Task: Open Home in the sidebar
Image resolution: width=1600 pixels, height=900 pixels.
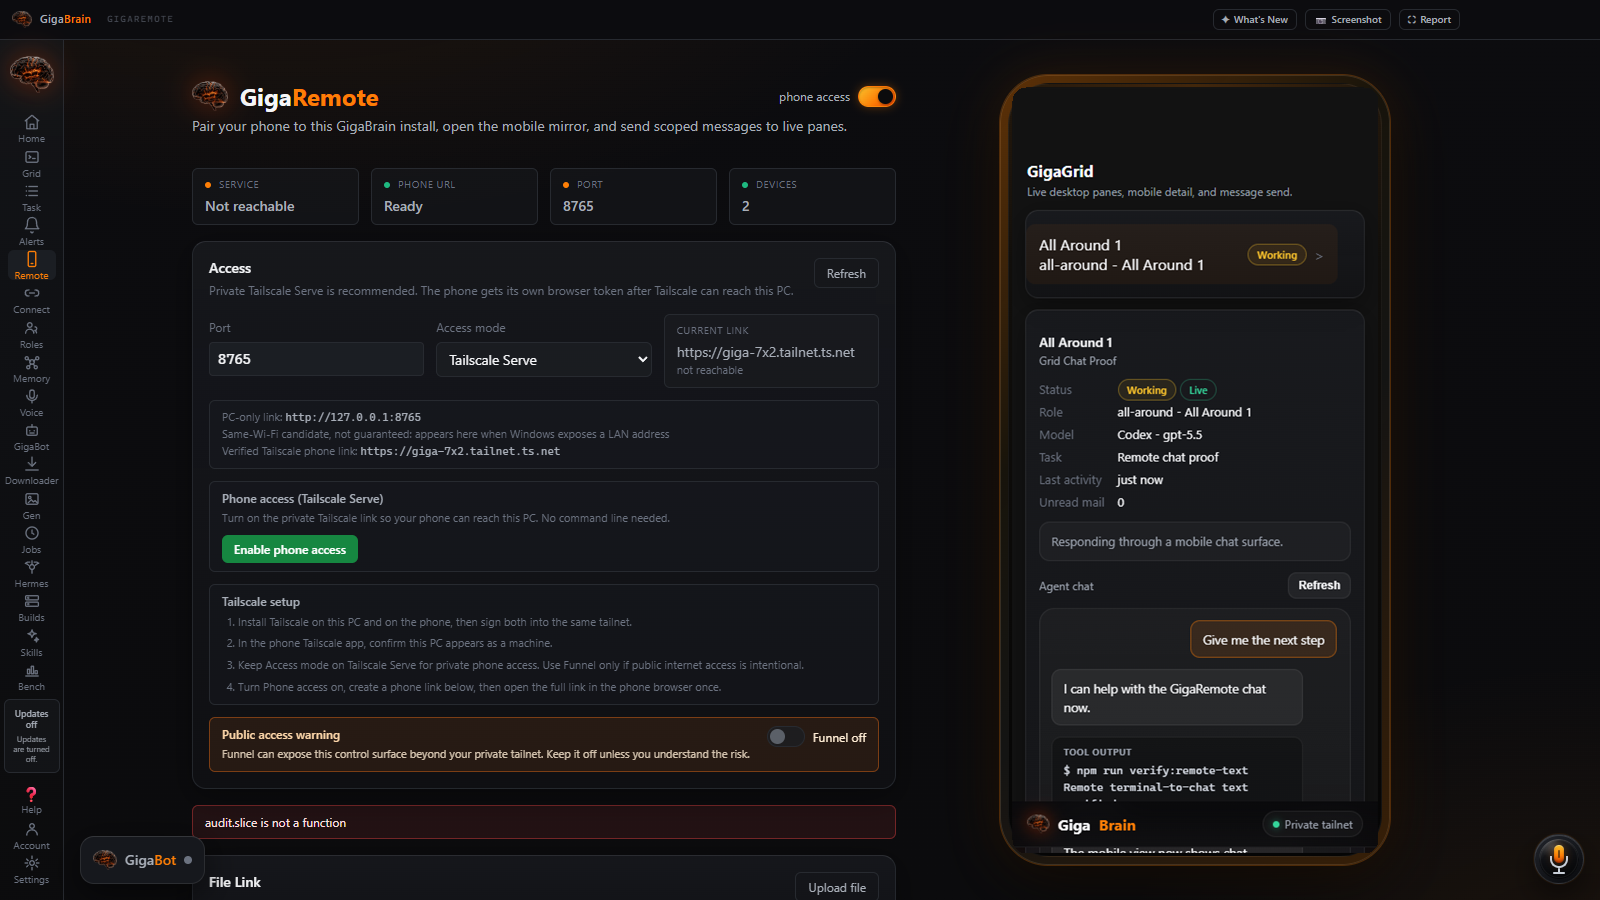Action: [31, 128]
